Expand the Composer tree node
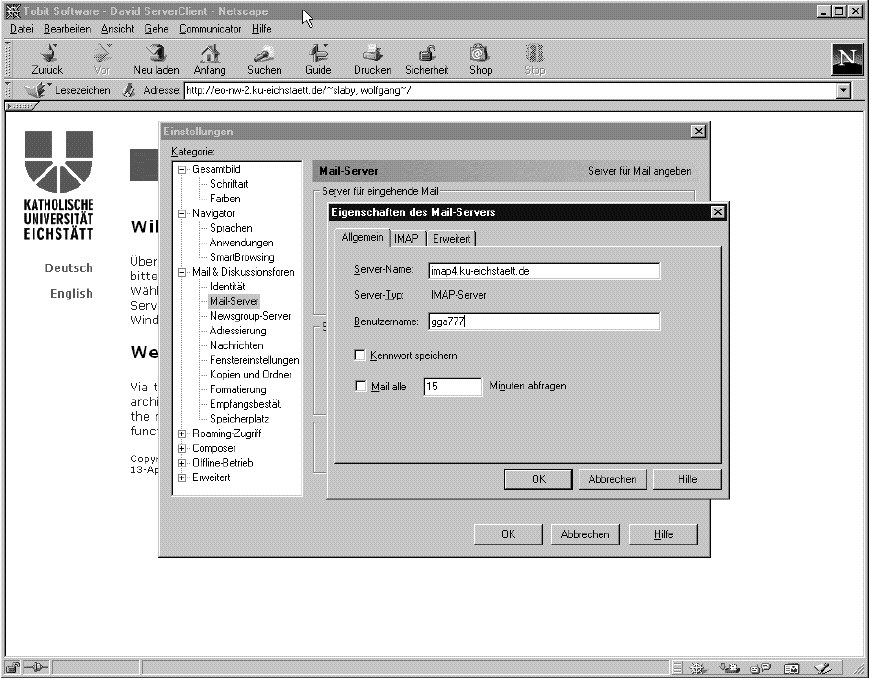Viewport: 872px width, 680px height. pyautogui.click(x=182, y=448)
